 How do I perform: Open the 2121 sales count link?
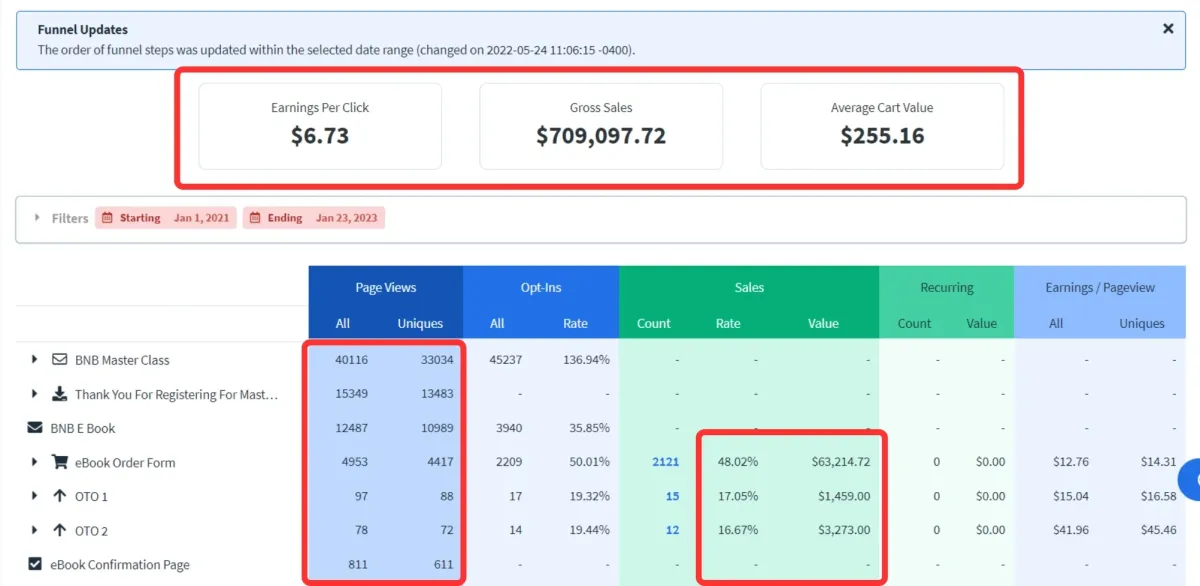(x=665, y=462)
